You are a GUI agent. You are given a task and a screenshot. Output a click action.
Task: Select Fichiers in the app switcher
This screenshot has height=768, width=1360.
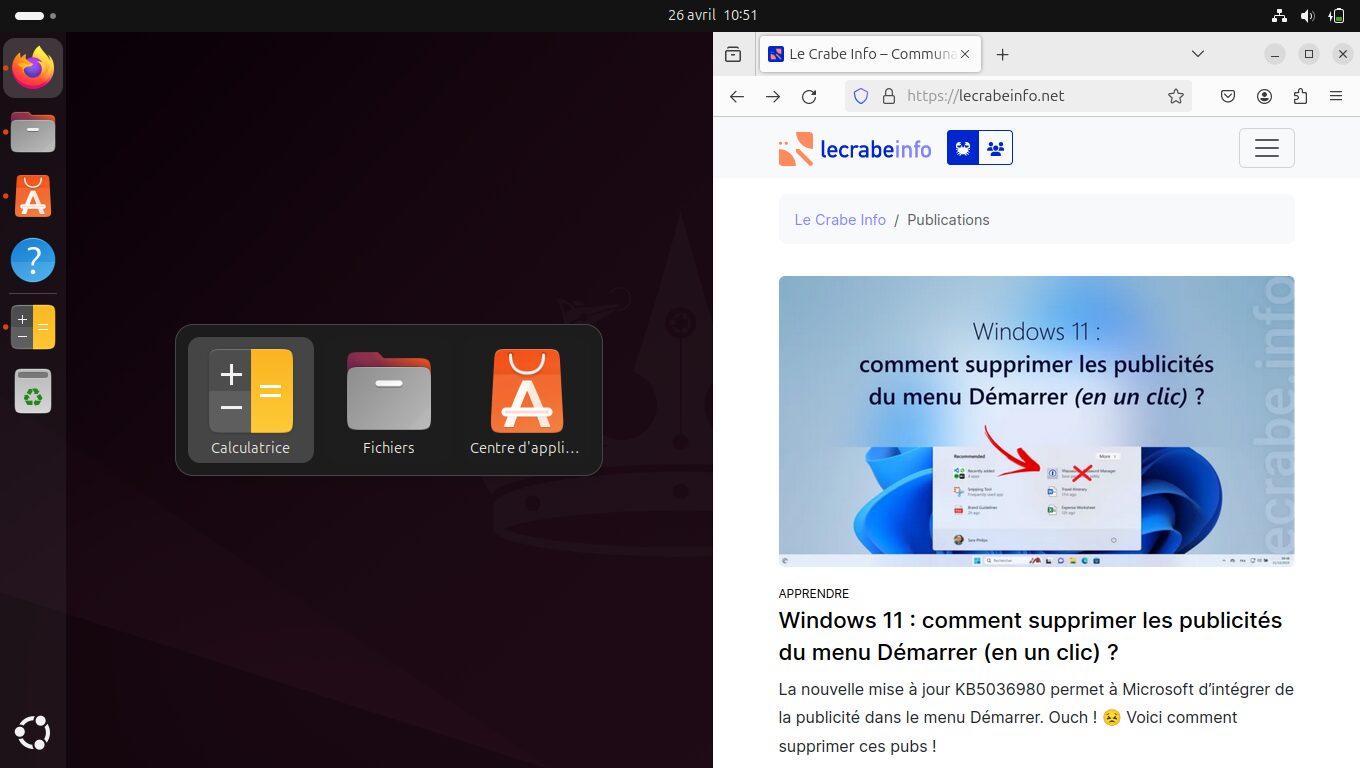(x=389, y=400)
